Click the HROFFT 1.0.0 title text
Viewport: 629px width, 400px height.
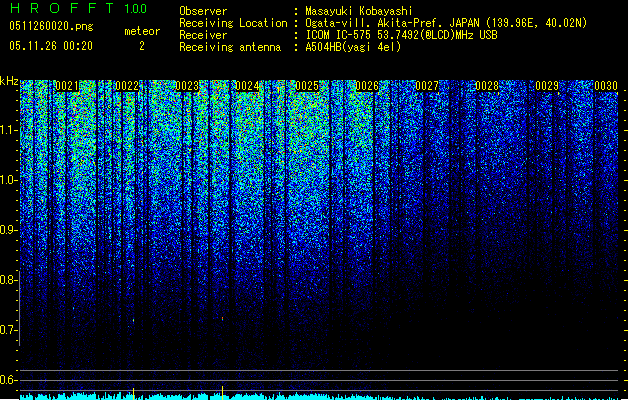(79, 8)
